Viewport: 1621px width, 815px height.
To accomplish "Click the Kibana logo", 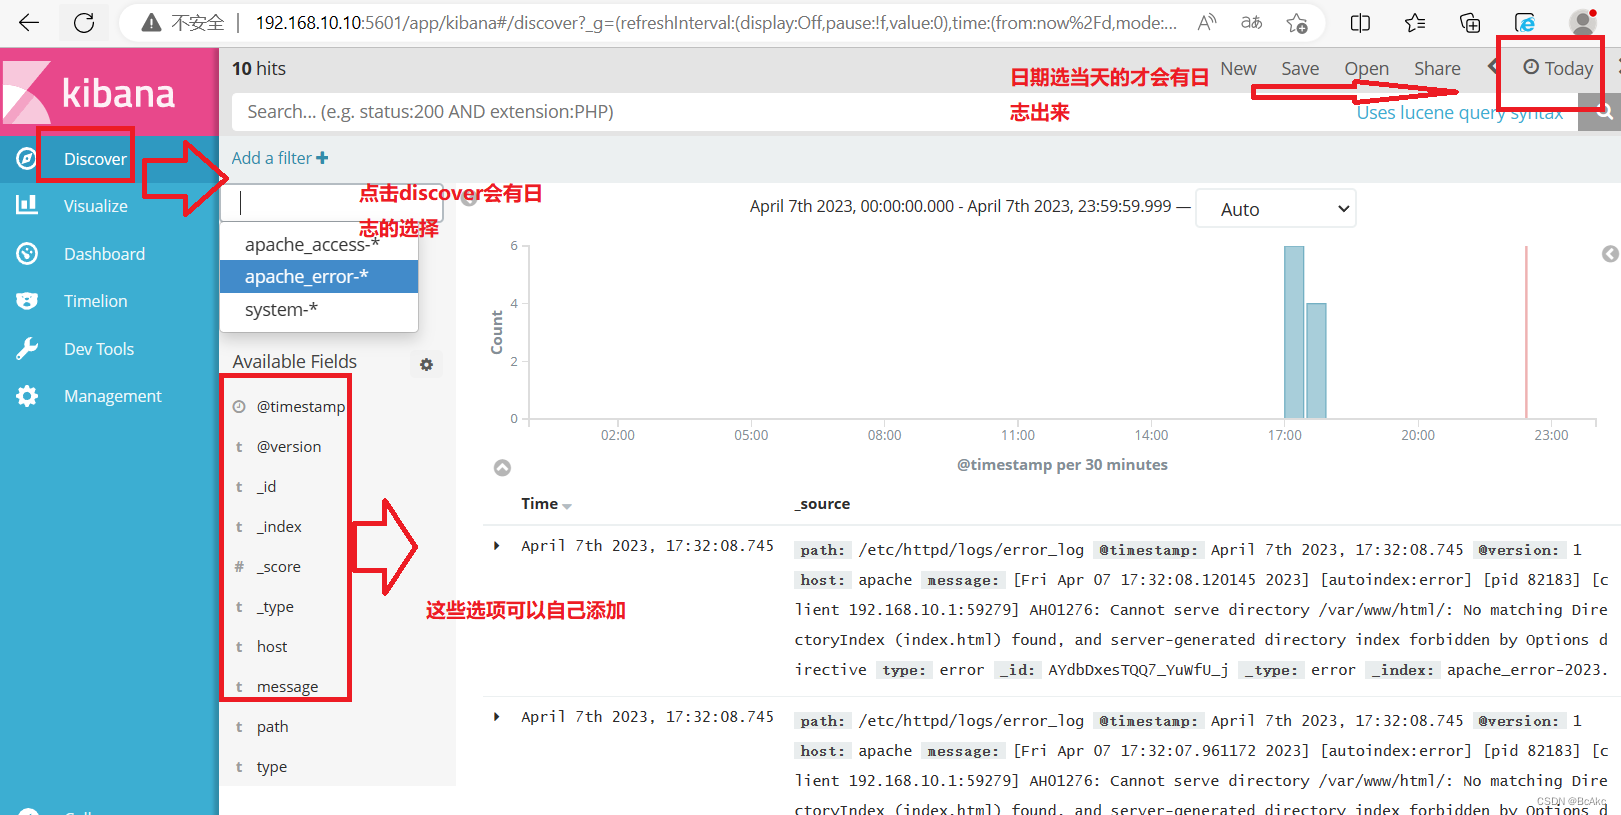I will 109,92.
